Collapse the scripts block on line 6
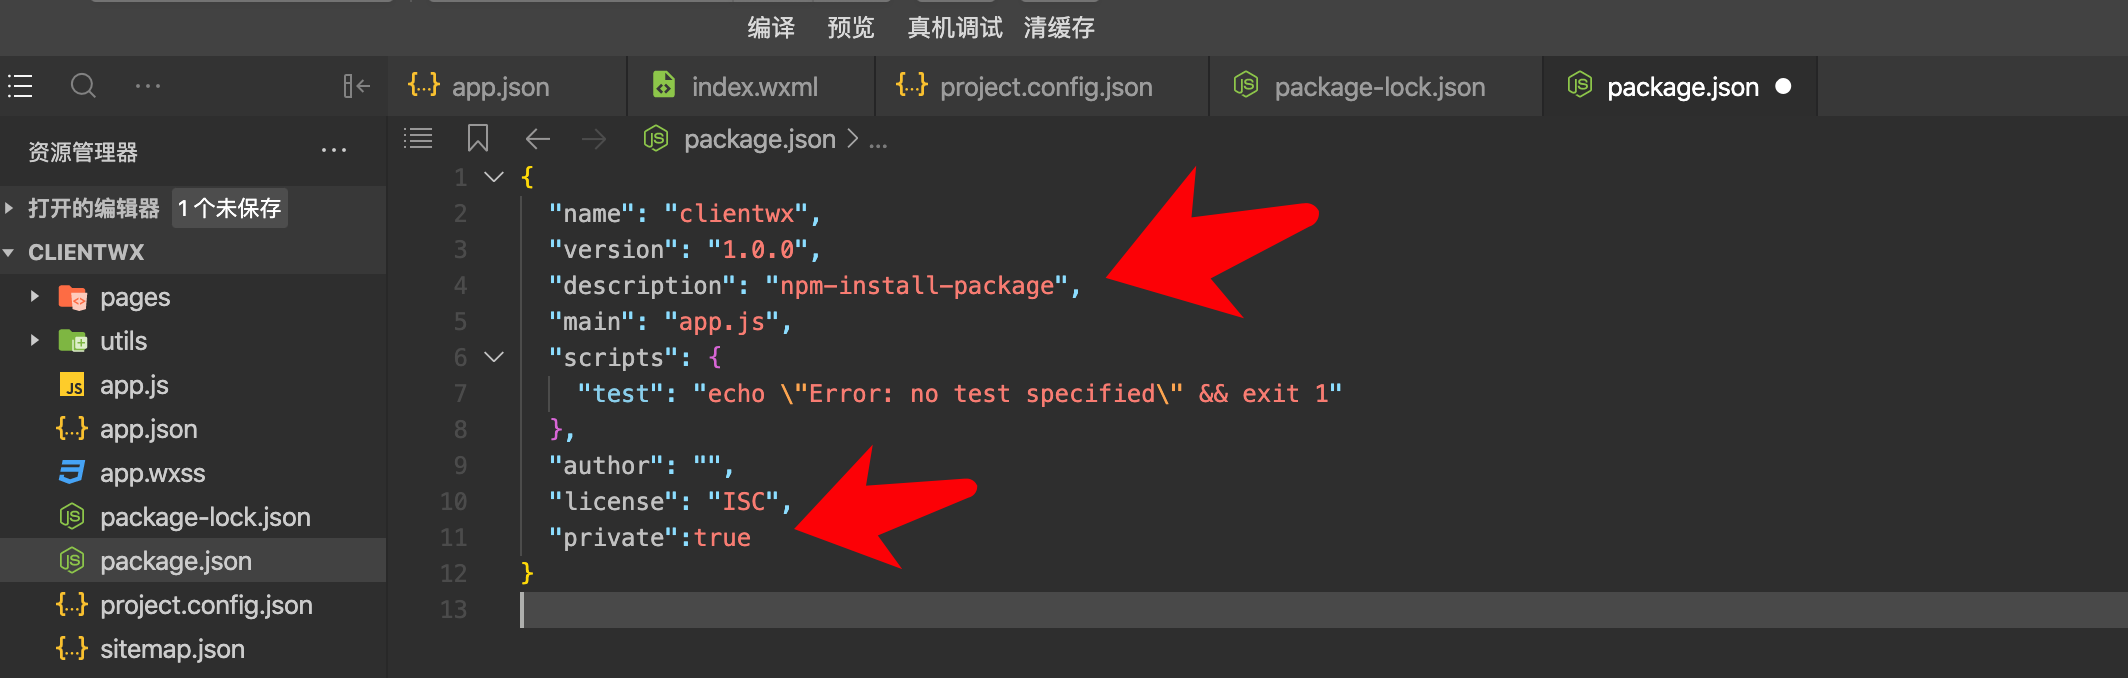The width and height of the screenshot is (2128, 678). [494, 356]
